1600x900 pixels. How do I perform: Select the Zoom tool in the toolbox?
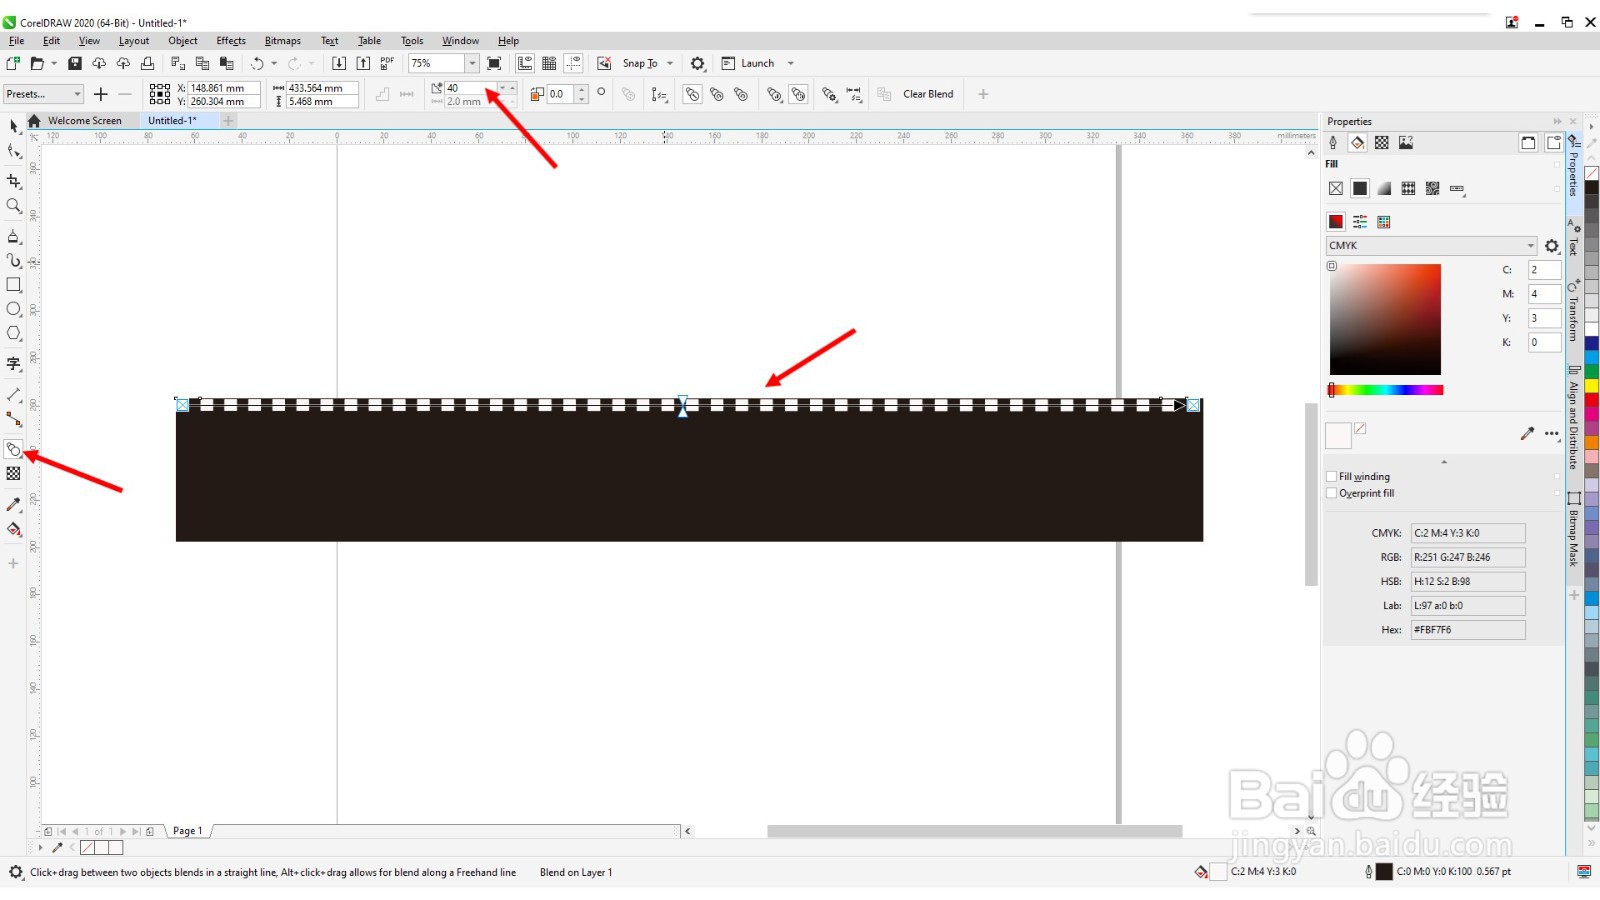tap(13, 206)
